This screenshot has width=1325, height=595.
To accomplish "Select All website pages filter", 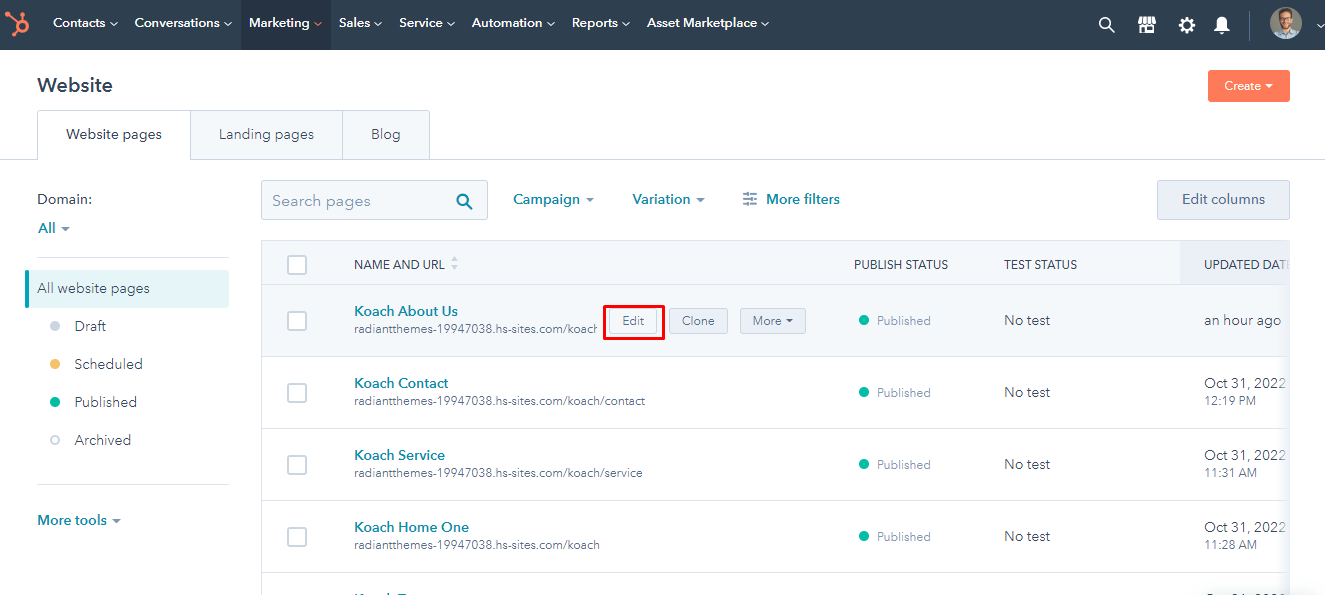I will 127,289.
